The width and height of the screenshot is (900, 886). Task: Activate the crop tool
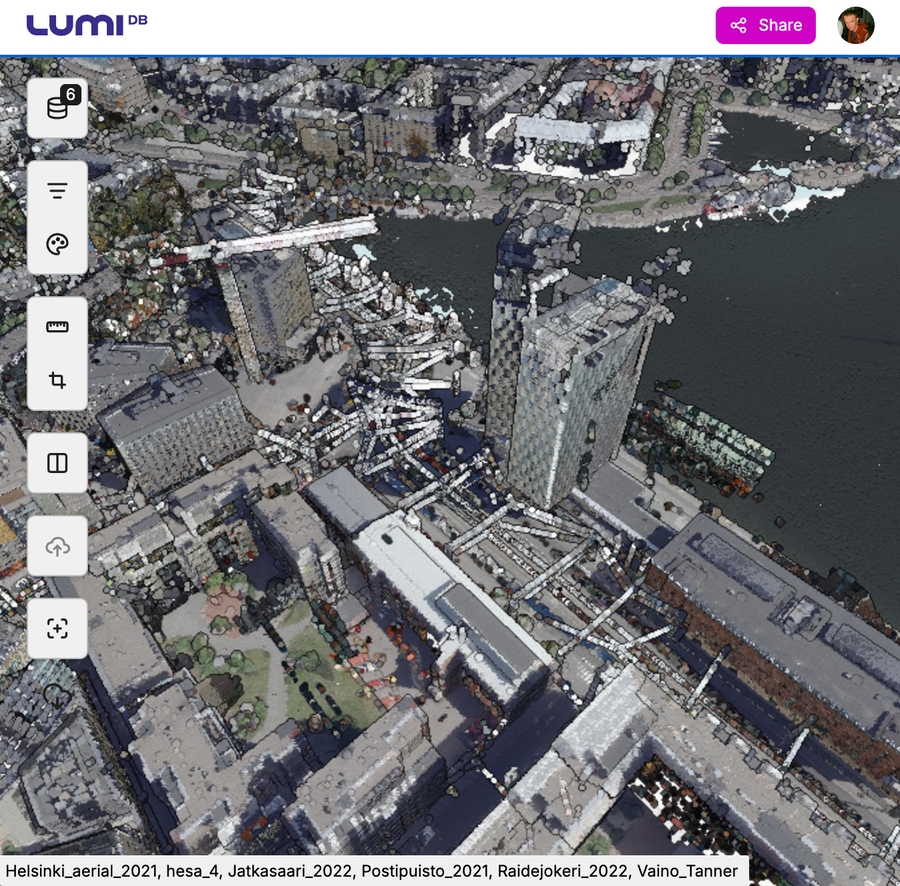click(x=57, y=381)
